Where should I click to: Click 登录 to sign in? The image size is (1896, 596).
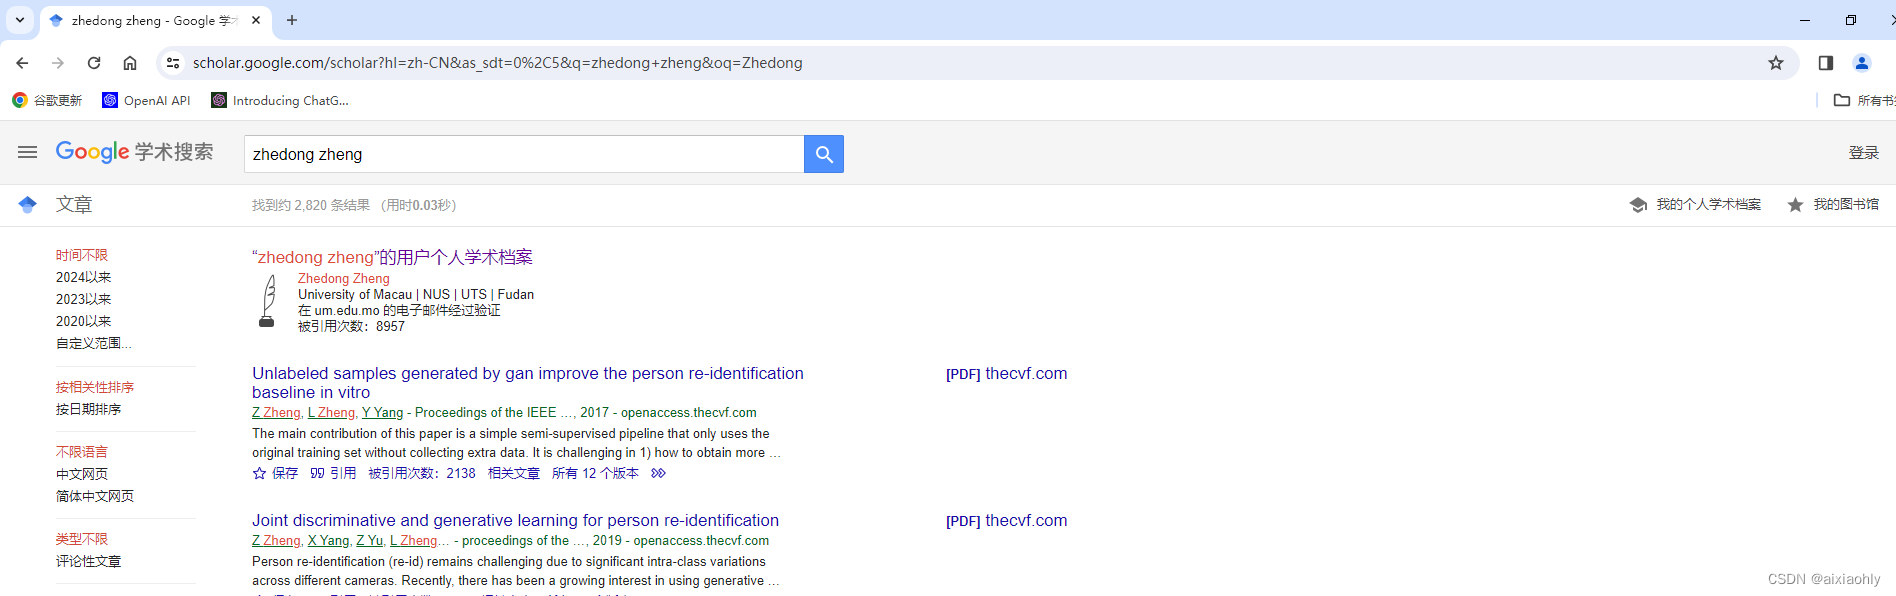click(1864, 153)
